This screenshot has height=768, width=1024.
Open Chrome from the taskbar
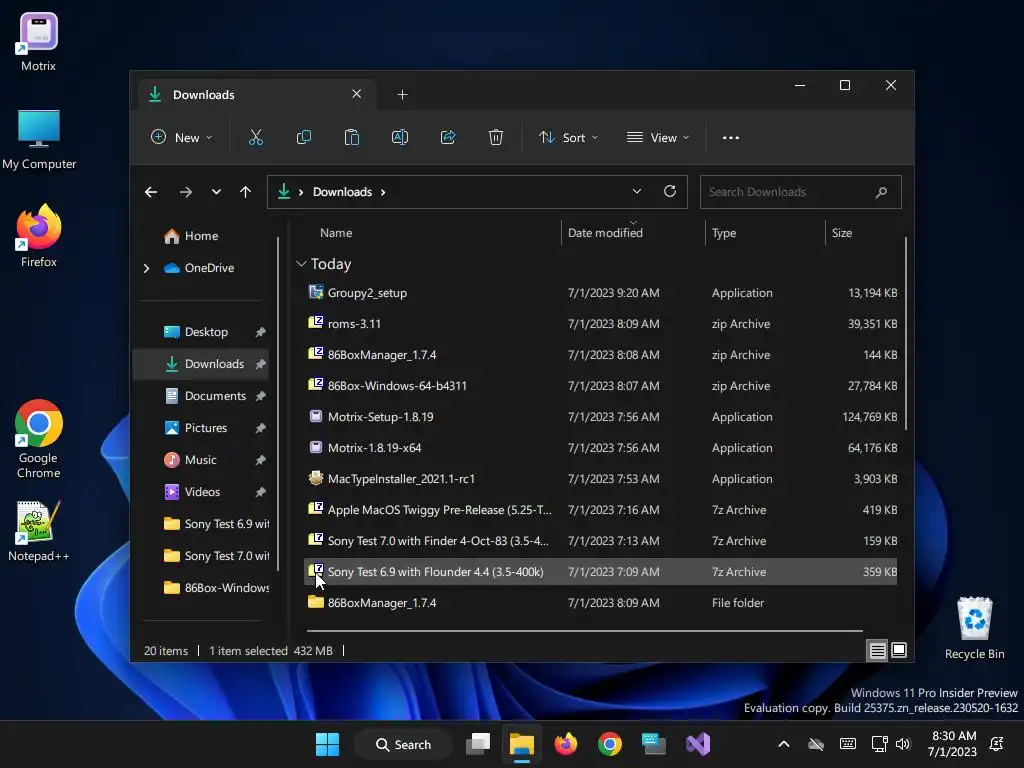[x=610, y=744]
